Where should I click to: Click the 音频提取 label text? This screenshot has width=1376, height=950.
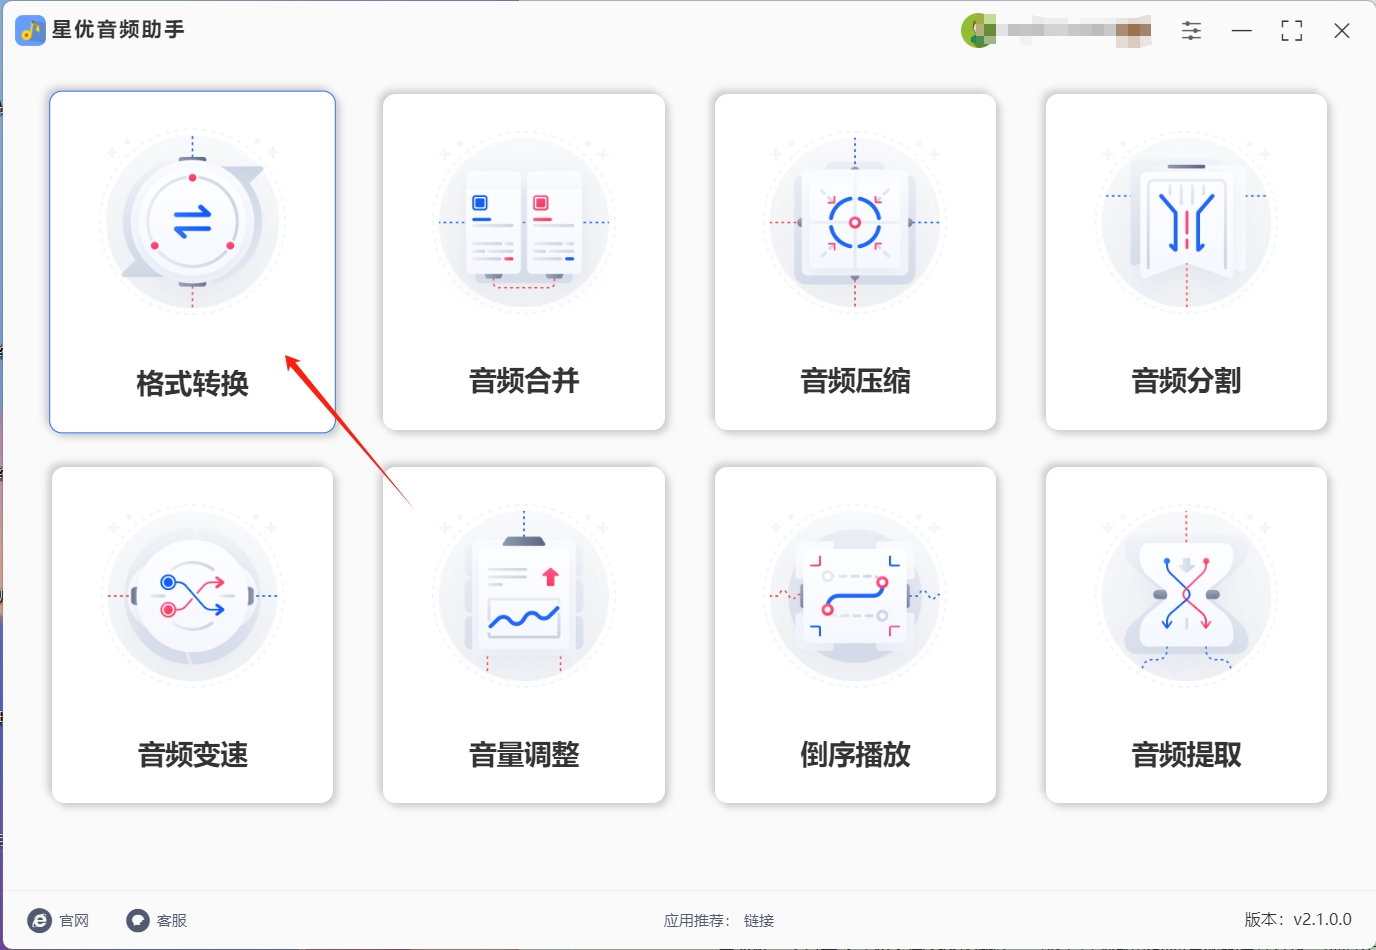click(1186, 754)
